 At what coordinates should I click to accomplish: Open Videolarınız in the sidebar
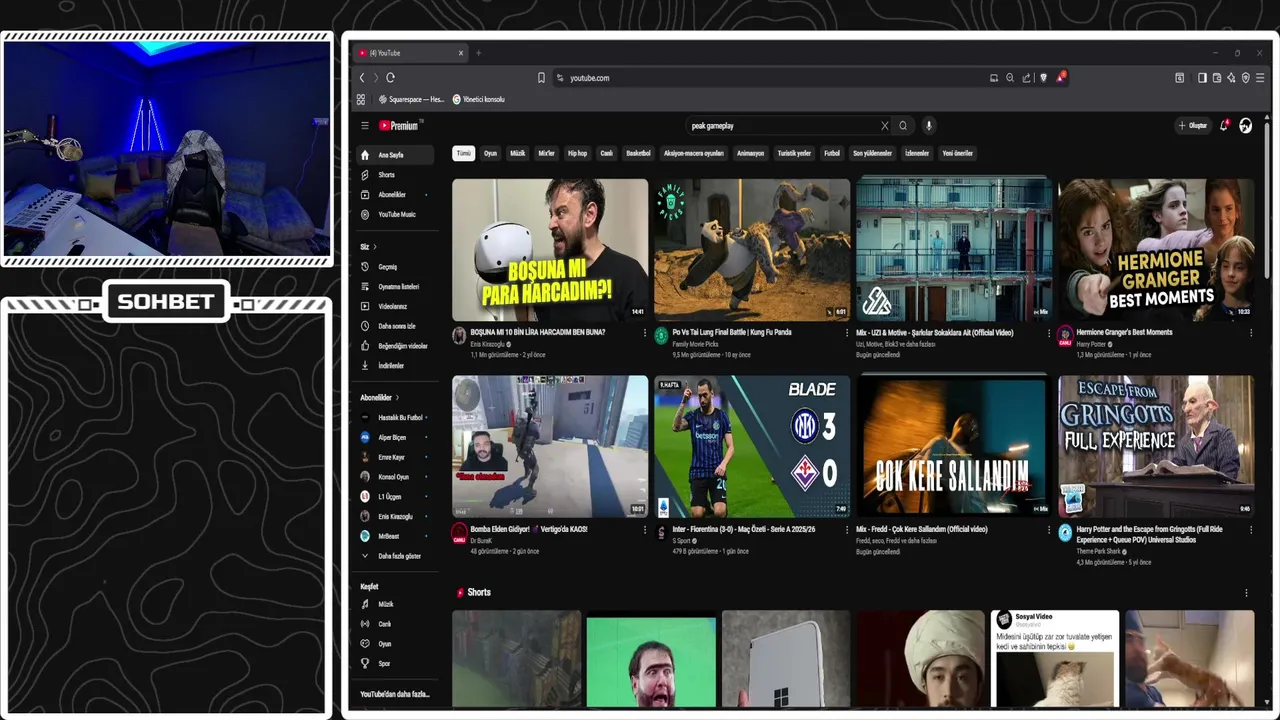(x=395, y=307)
